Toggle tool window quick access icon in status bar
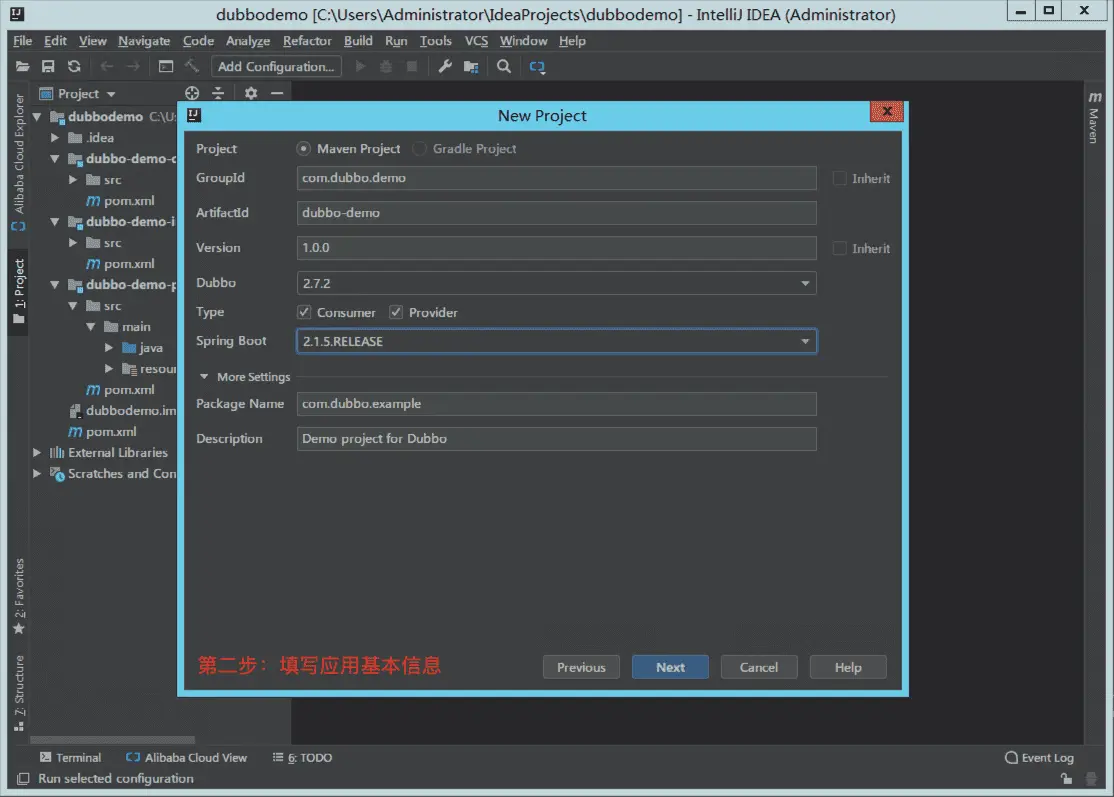 tap(23, 779)
